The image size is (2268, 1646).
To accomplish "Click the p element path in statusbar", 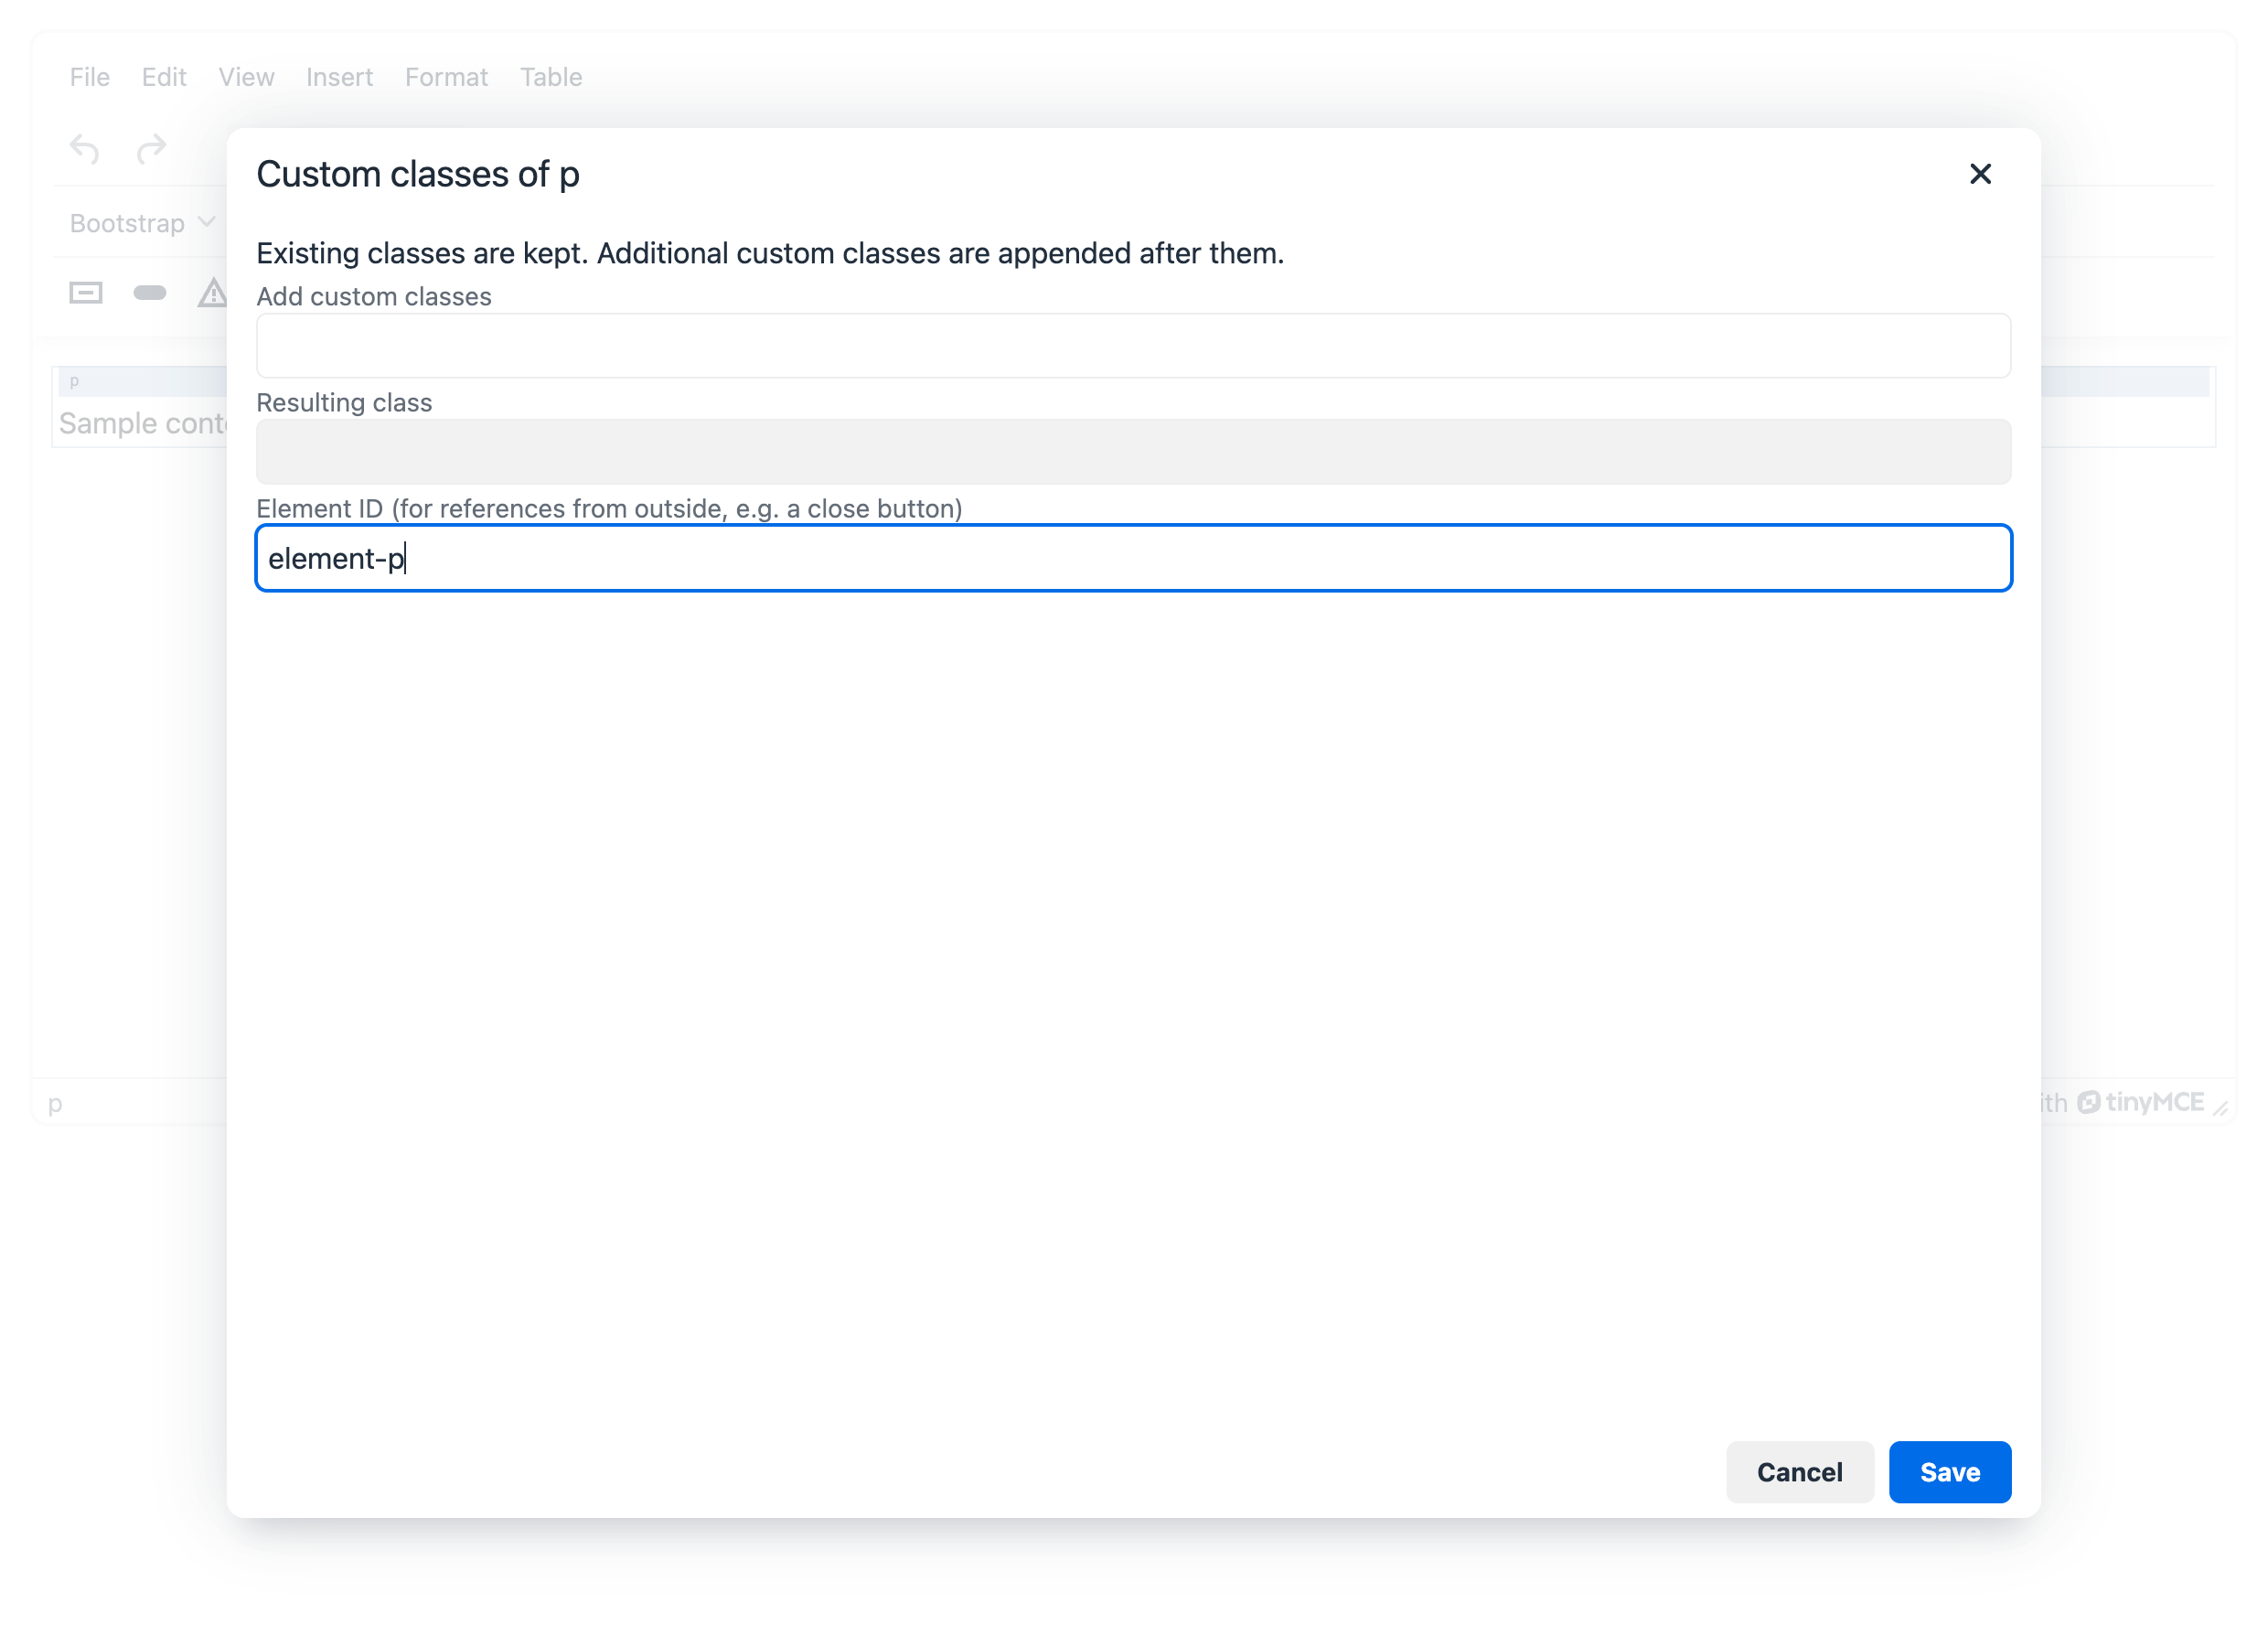I will 55,1103.
